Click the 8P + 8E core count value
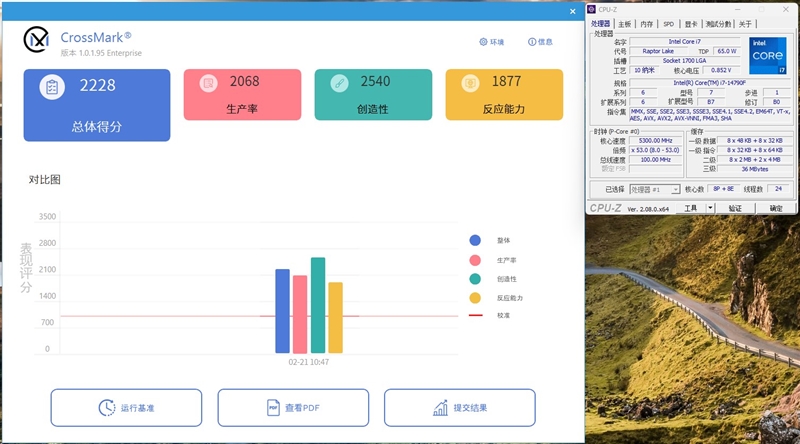The width and height of the screenshot is (800, 444). coord(723,189)
